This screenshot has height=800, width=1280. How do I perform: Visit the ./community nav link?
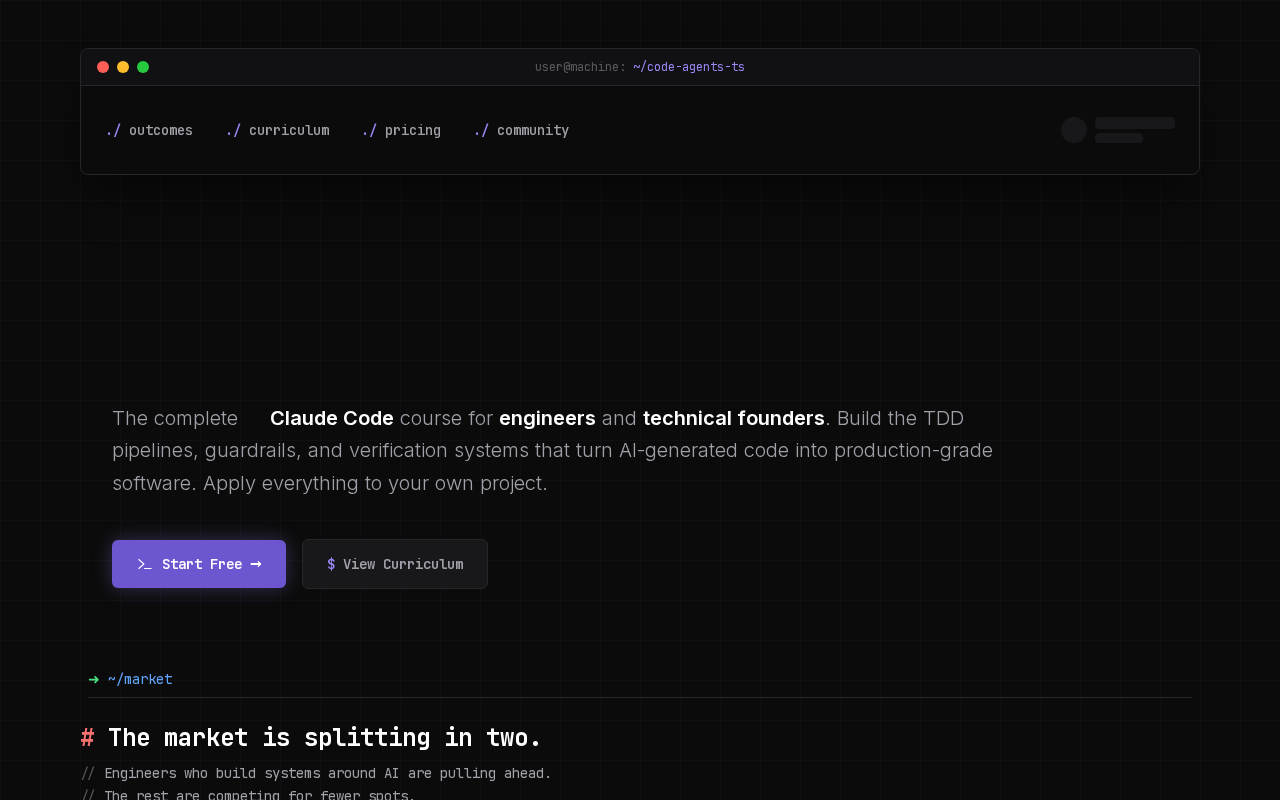[521, 130]
